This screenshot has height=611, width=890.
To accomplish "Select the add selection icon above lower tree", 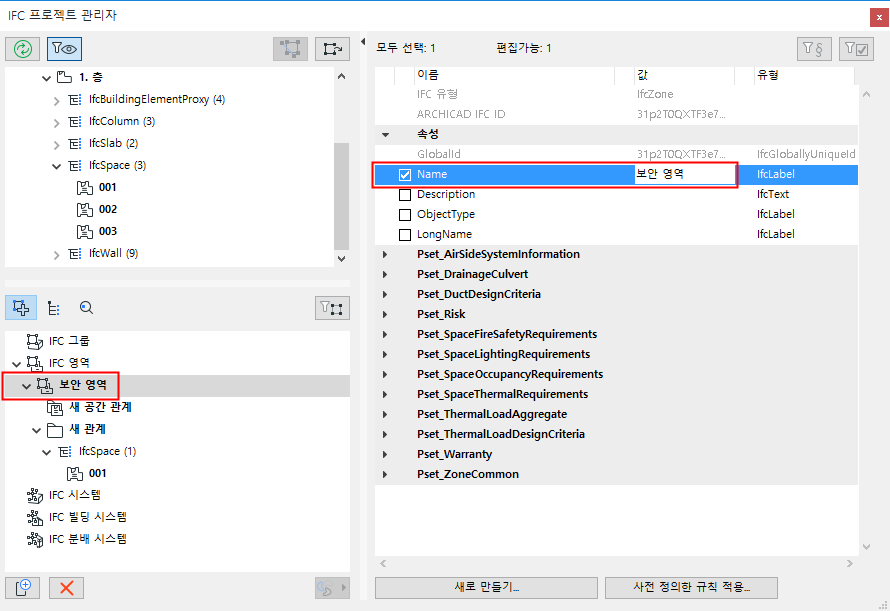I will pos(21,307).
